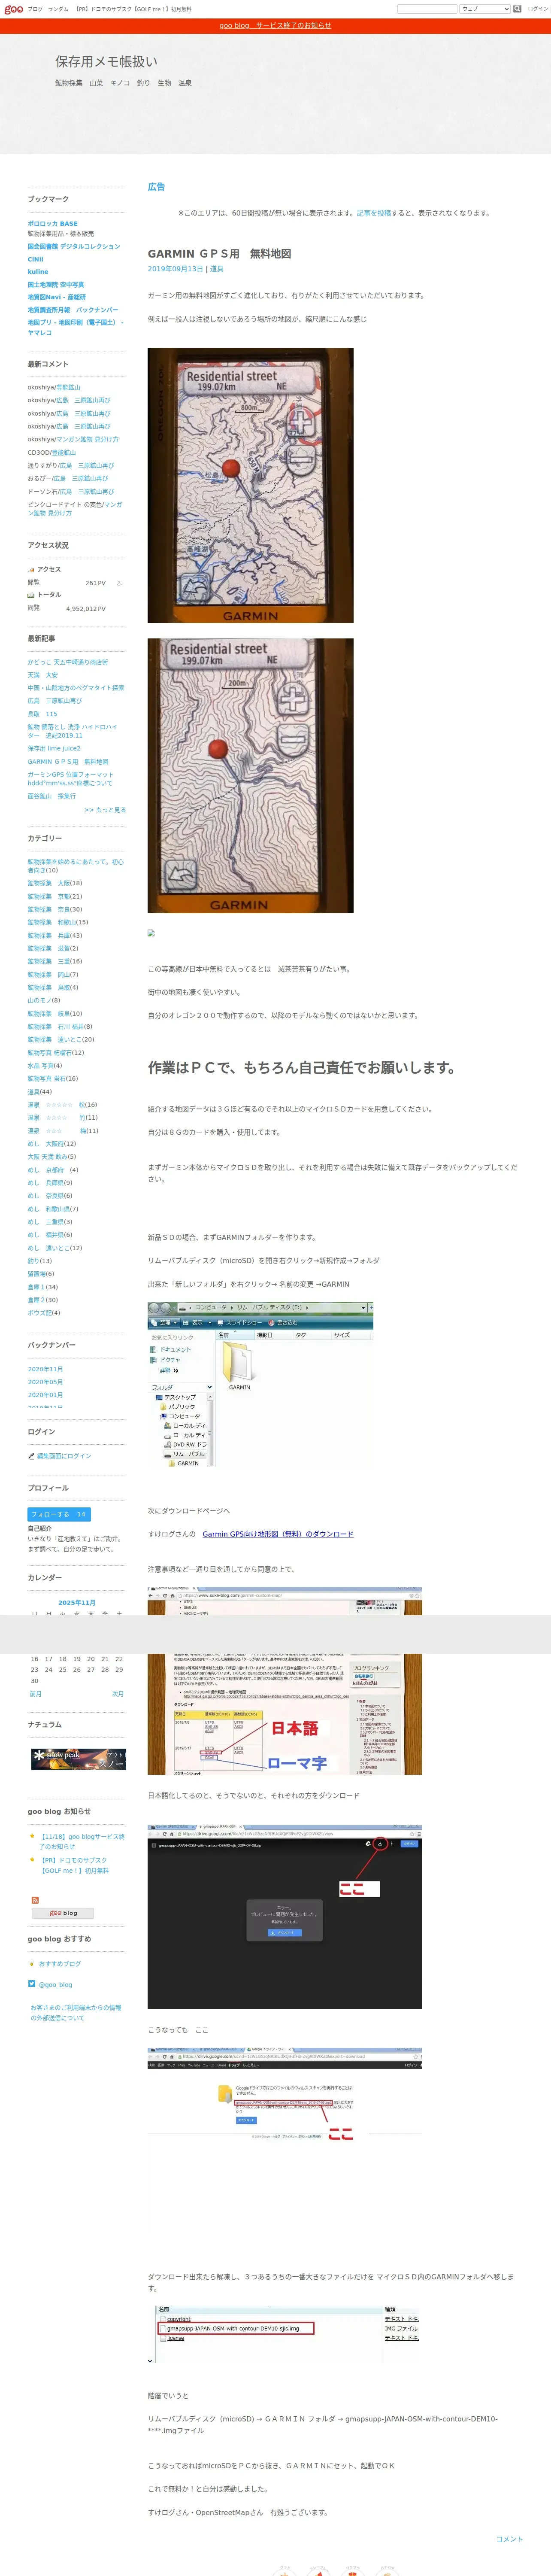Click the goo logo in the top bar
Image resolution: width=551 pixels, height=2576 pixels.
(x=12, y=9)
